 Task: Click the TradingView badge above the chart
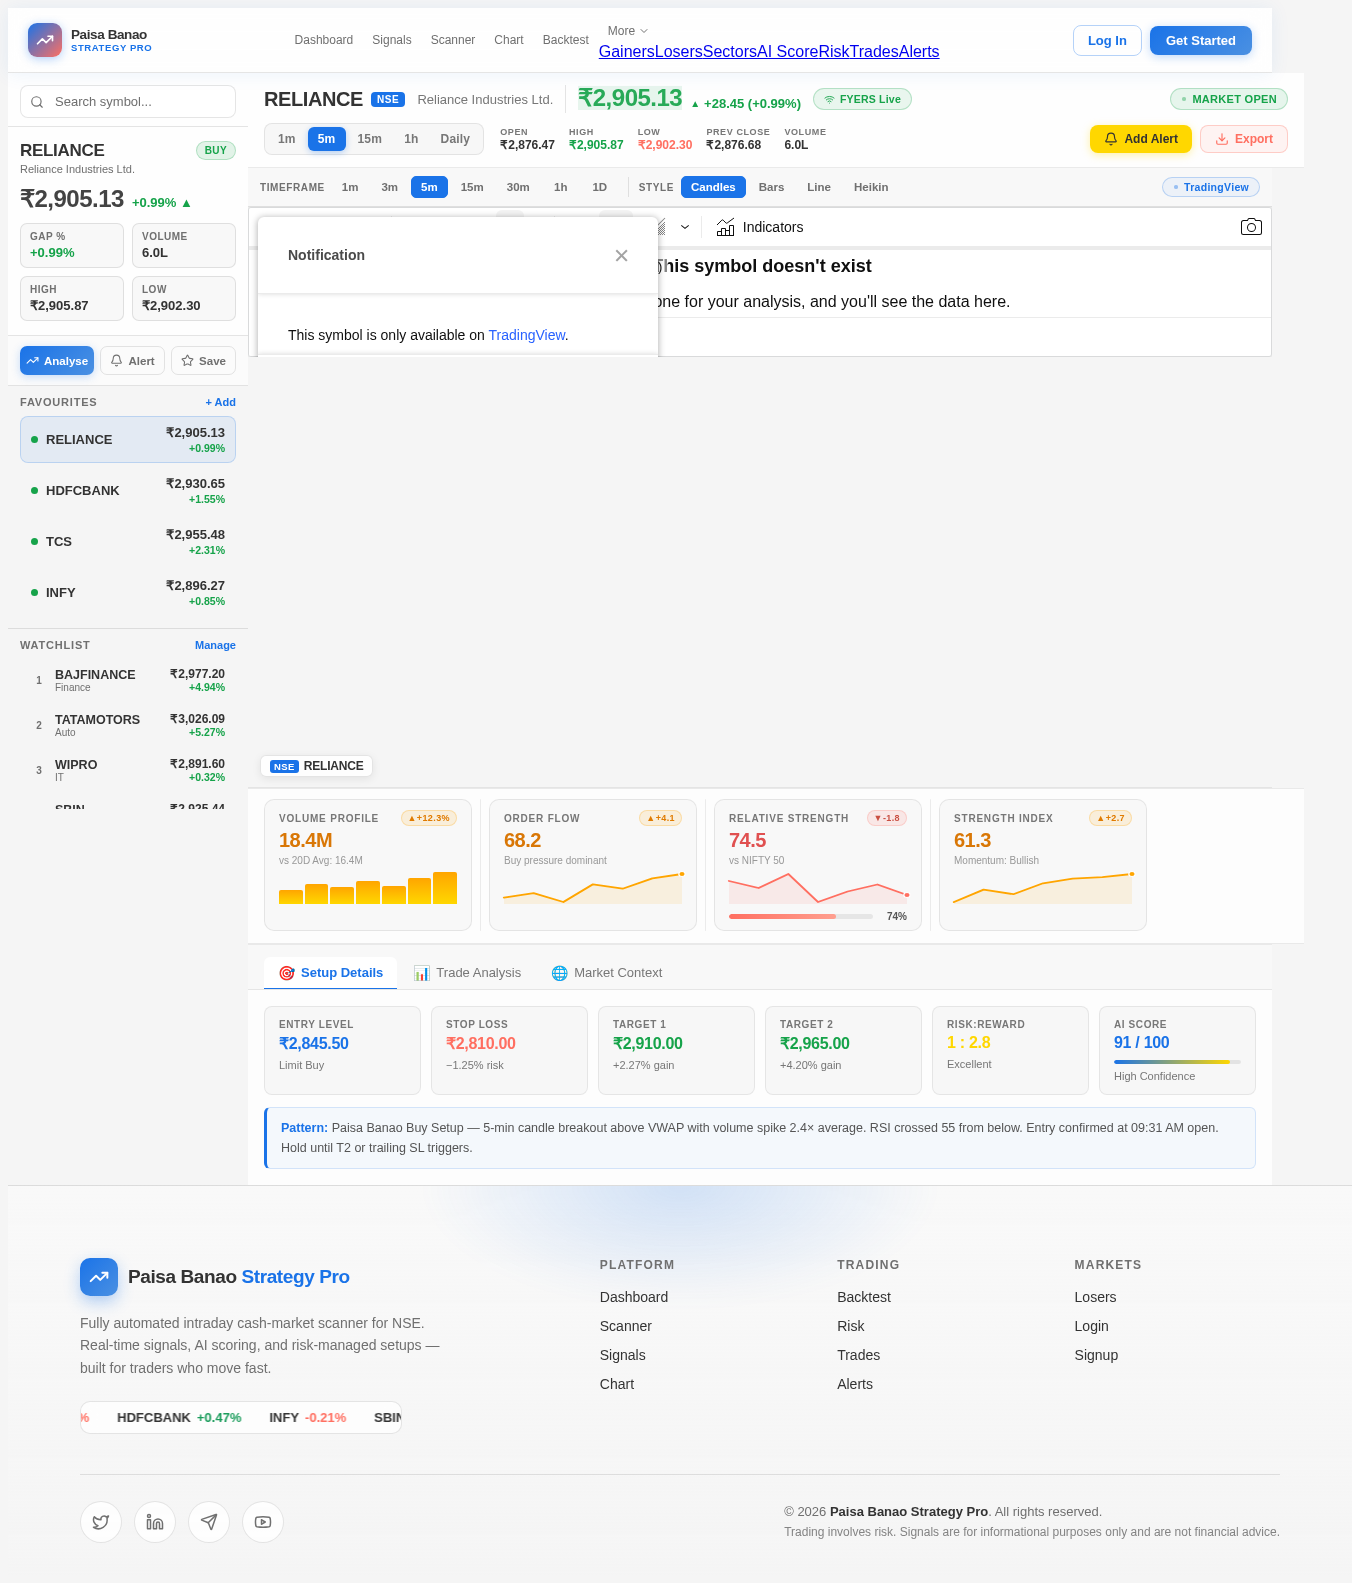(1211, 187)
